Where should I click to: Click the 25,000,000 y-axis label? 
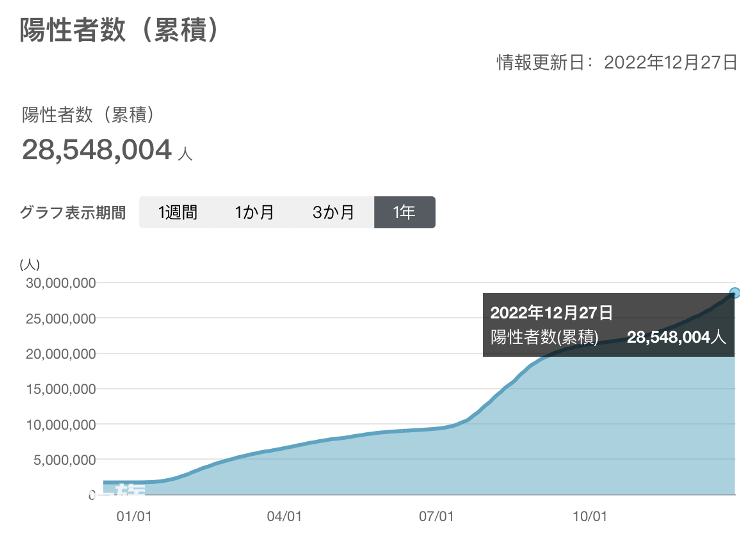coord(61,319)
